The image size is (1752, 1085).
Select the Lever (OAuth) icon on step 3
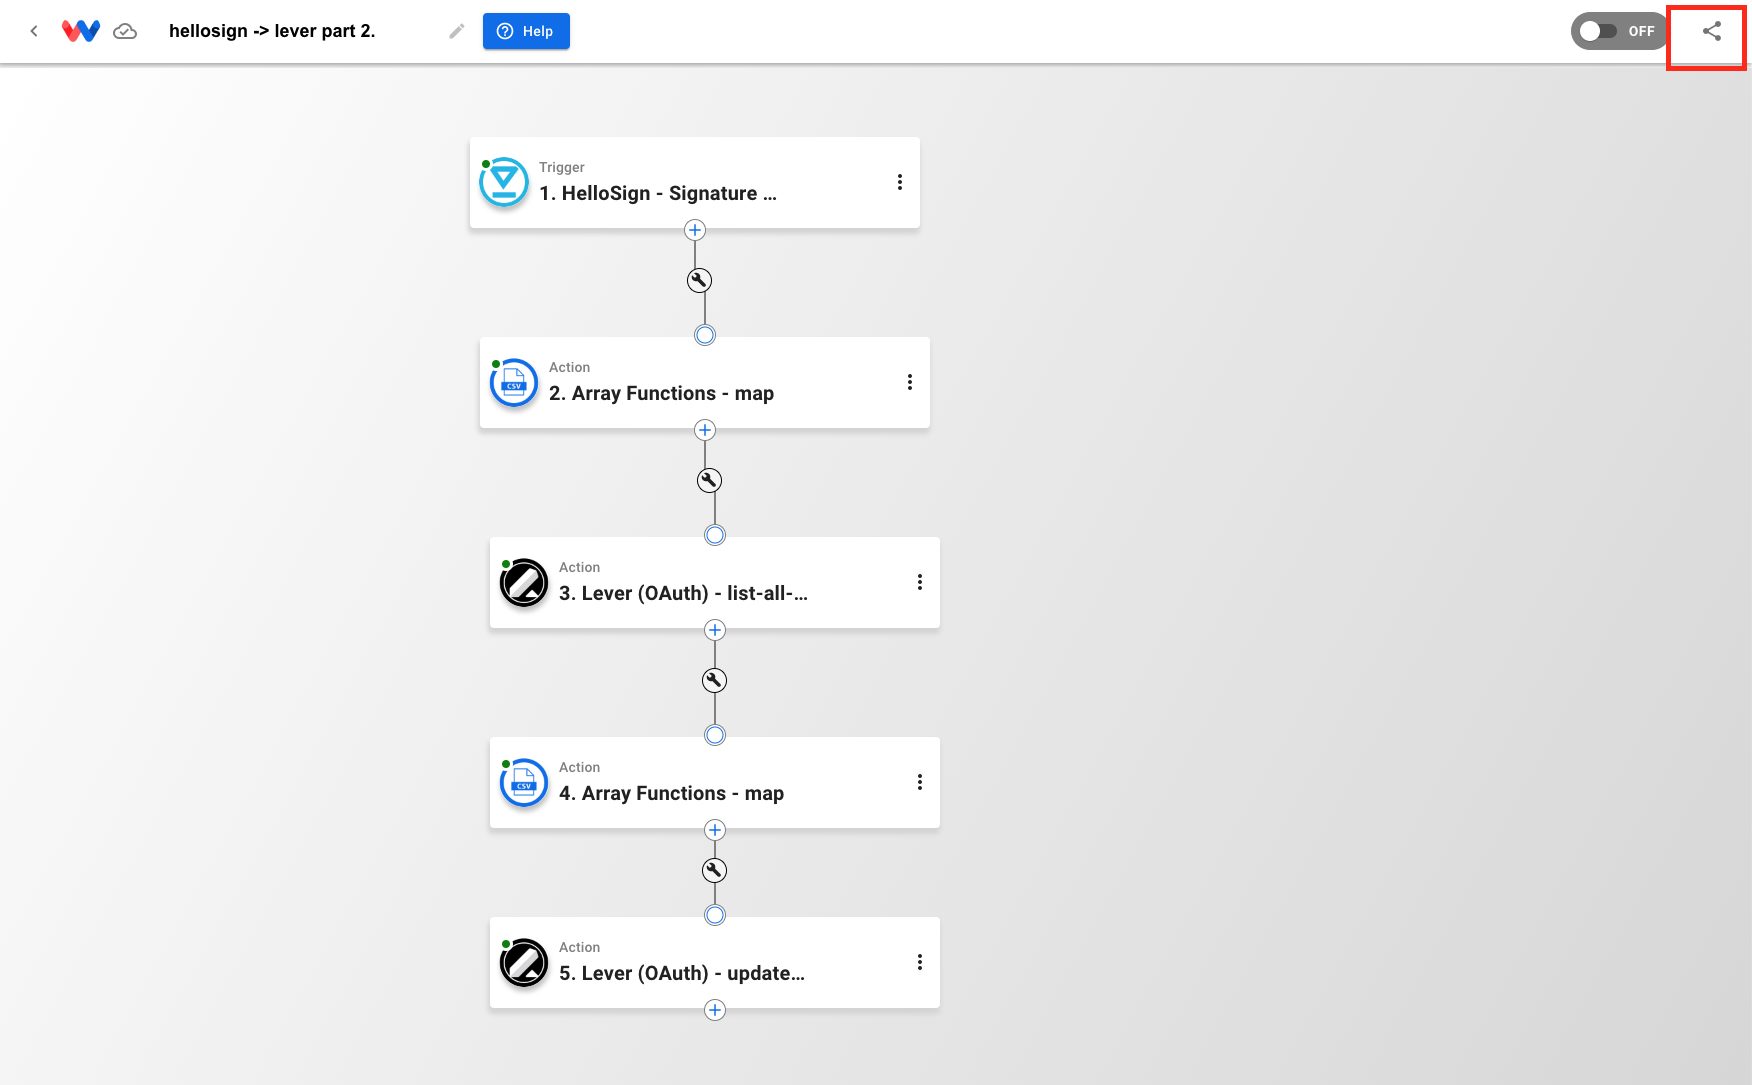click(x=524, y=582)
